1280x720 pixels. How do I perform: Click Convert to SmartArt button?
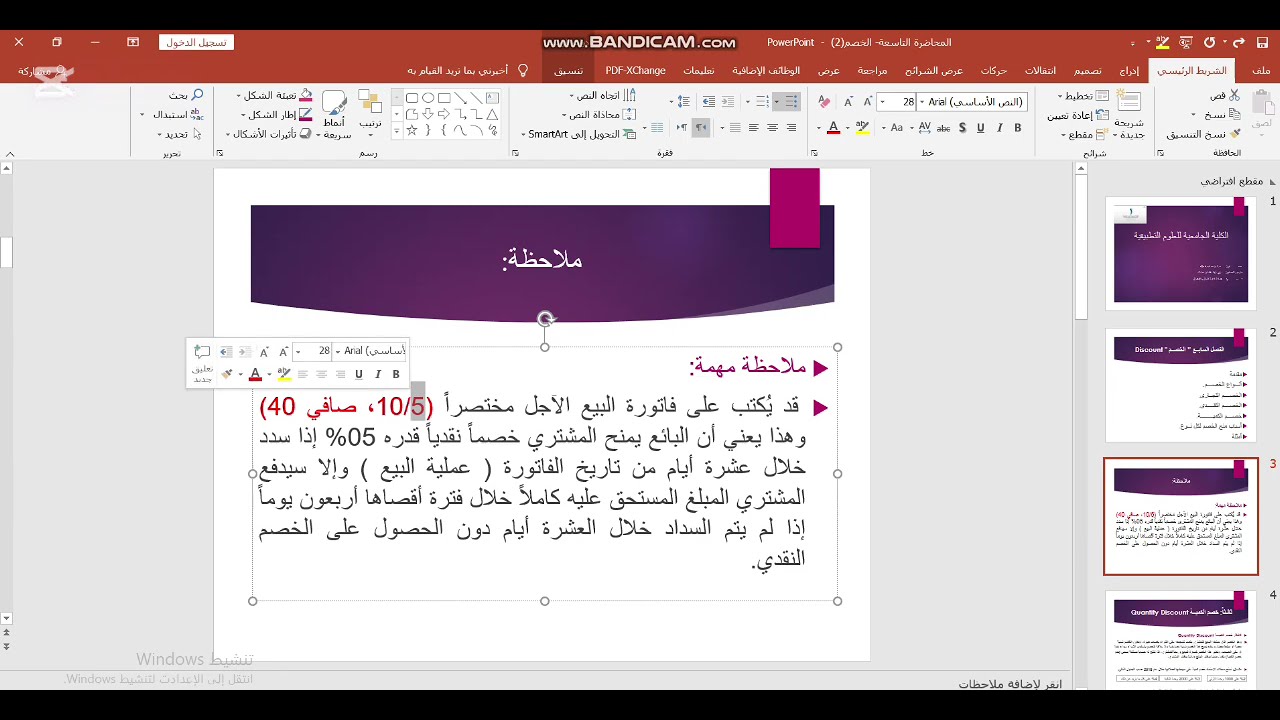[x=579, y=134]
